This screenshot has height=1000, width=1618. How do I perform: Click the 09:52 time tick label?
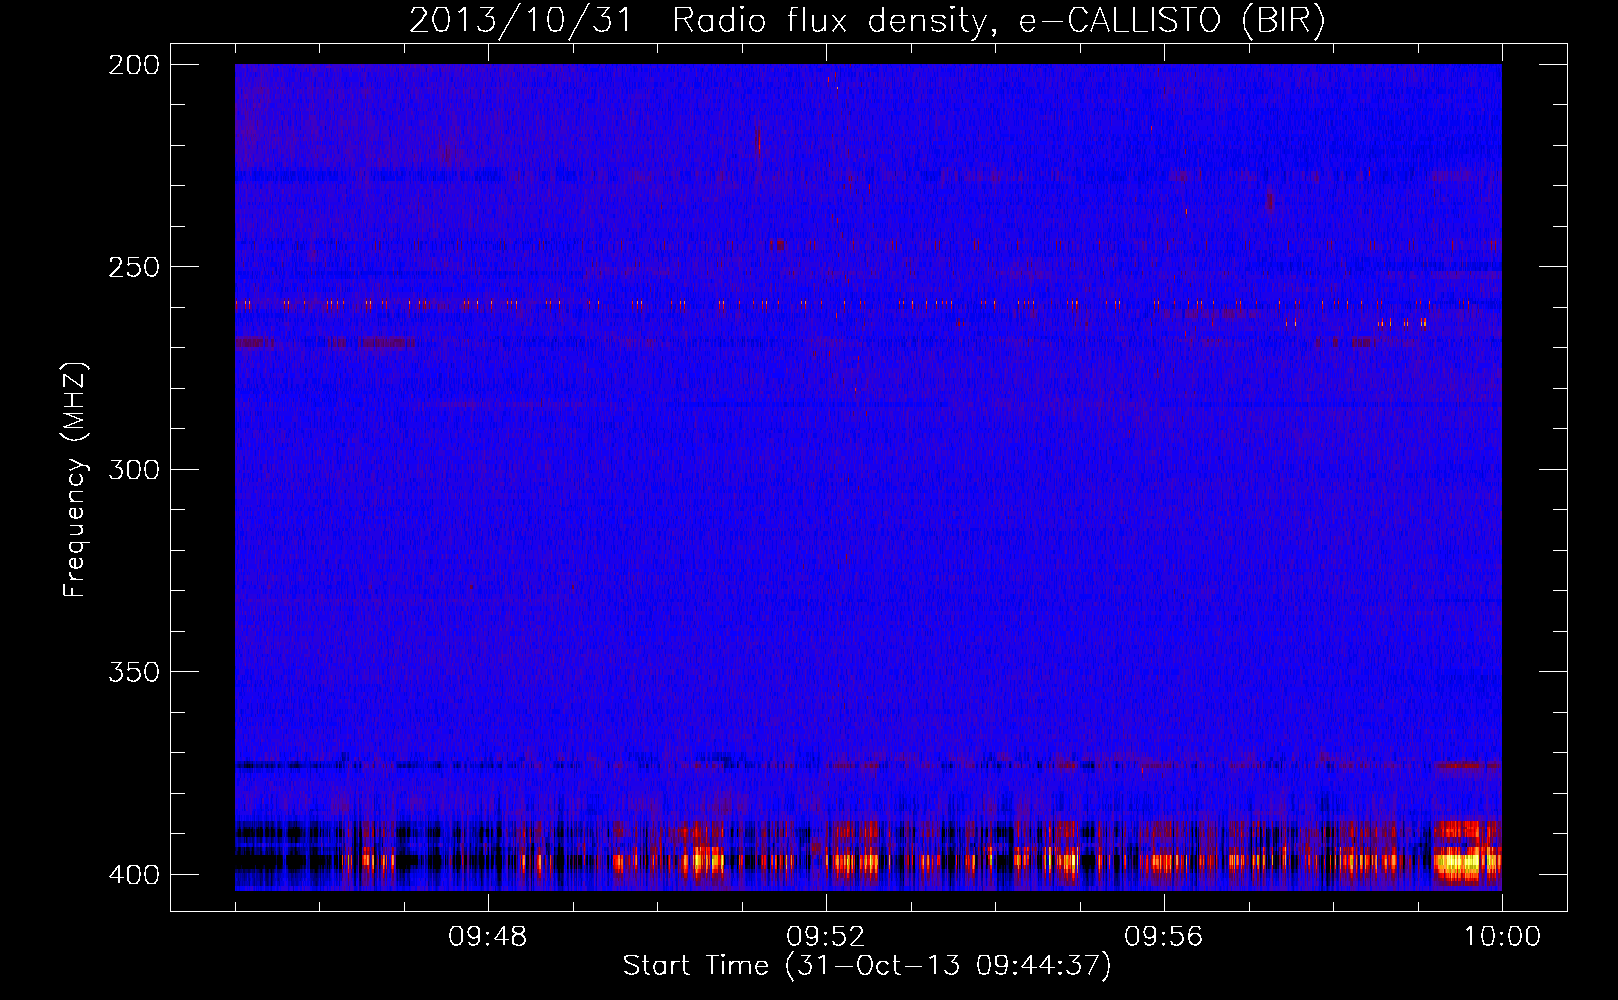826,936
